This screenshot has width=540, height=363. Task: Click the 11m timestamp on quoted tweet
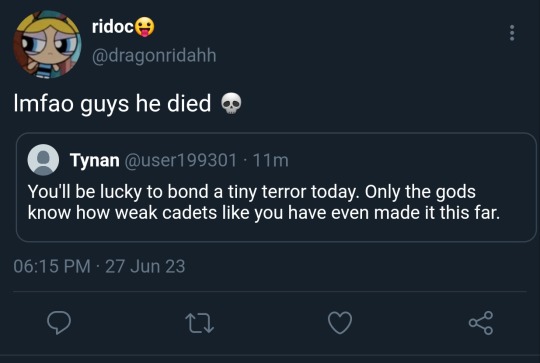pyautogui.click(x=271, y=160)
